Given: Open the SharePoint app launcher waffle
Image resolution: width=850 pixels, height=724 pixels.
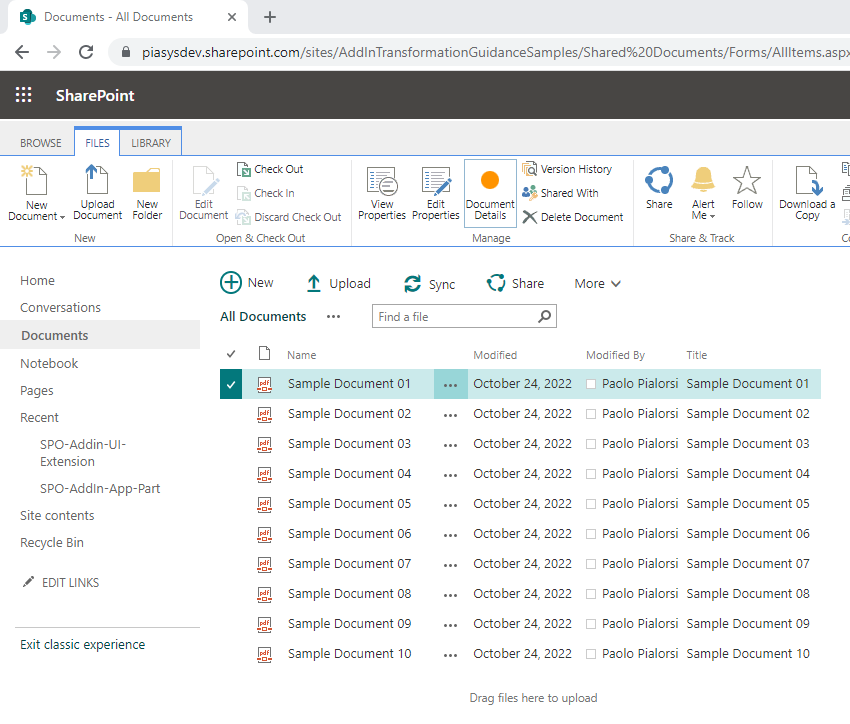Looking at the screenshot, I should [22, 95].
